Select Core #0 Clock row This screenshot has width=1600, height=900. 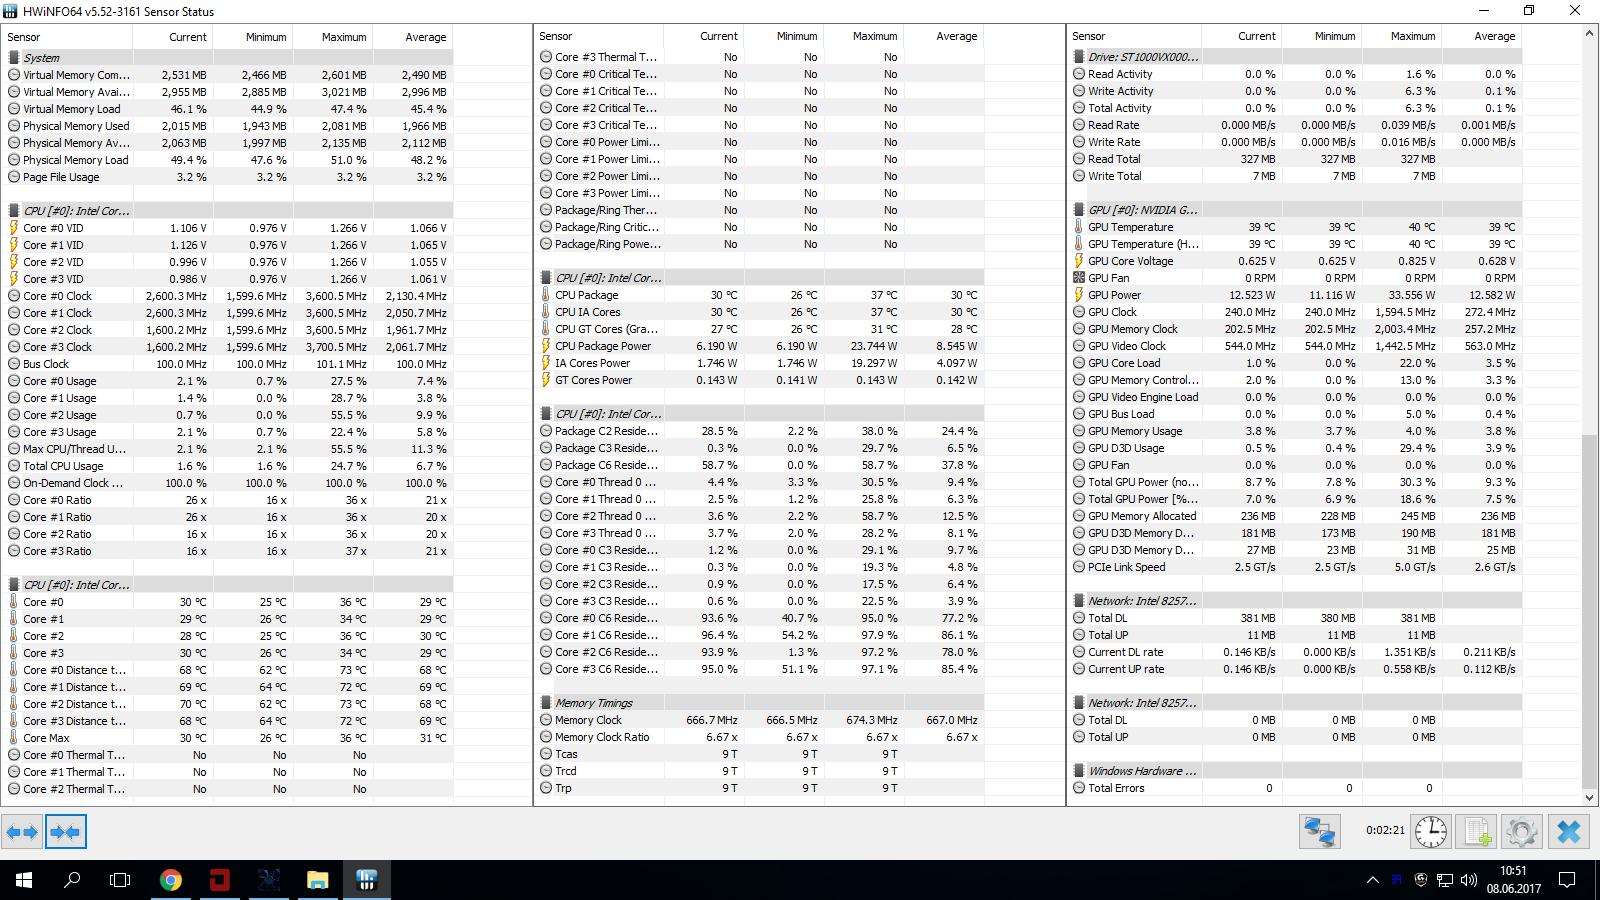(227, 296)
